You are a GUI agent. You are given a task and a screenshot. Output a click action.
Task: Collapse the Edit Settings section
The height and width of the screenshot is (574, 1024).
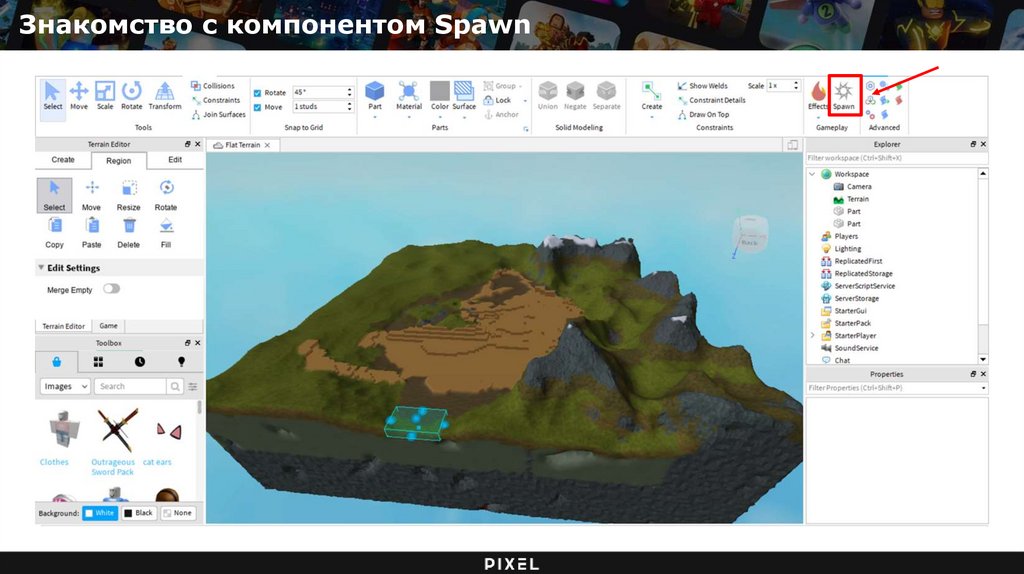click(x=41, y=268)
